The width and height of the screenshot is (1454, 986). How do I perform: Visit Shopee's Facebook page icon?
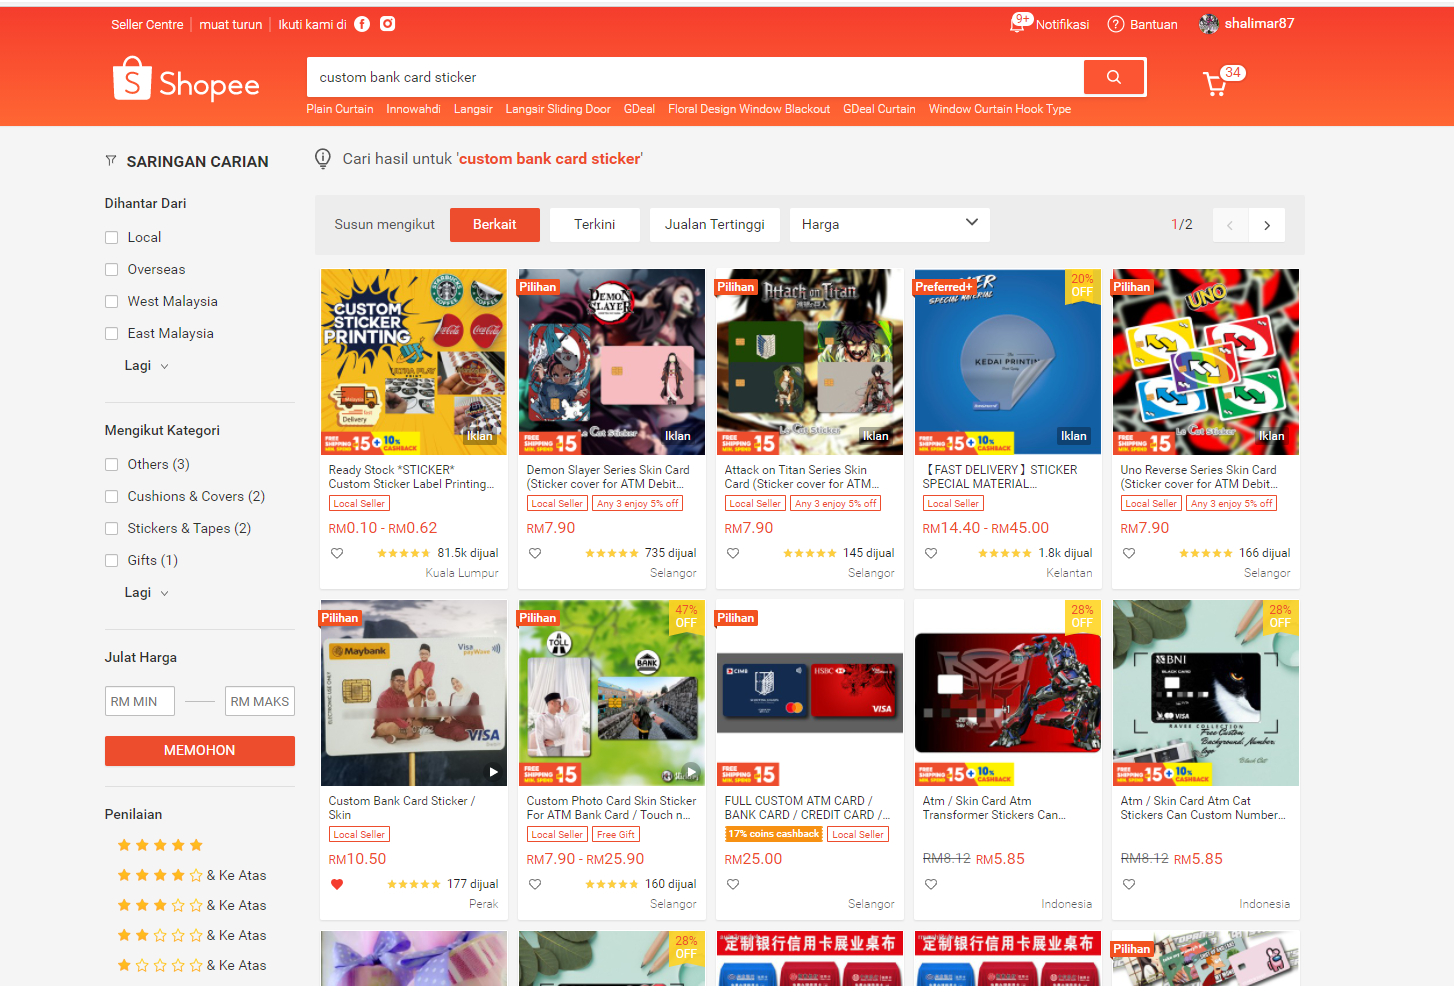pos(361,24)
